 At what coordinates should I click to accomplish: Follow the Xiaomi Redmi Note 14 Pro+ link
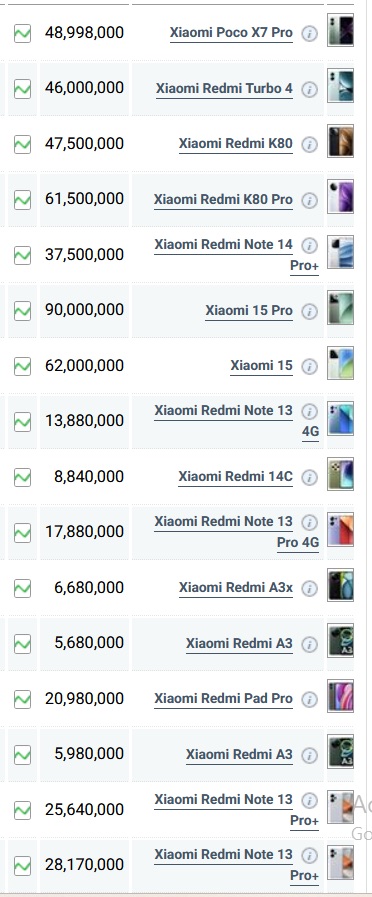click(236, 255)
